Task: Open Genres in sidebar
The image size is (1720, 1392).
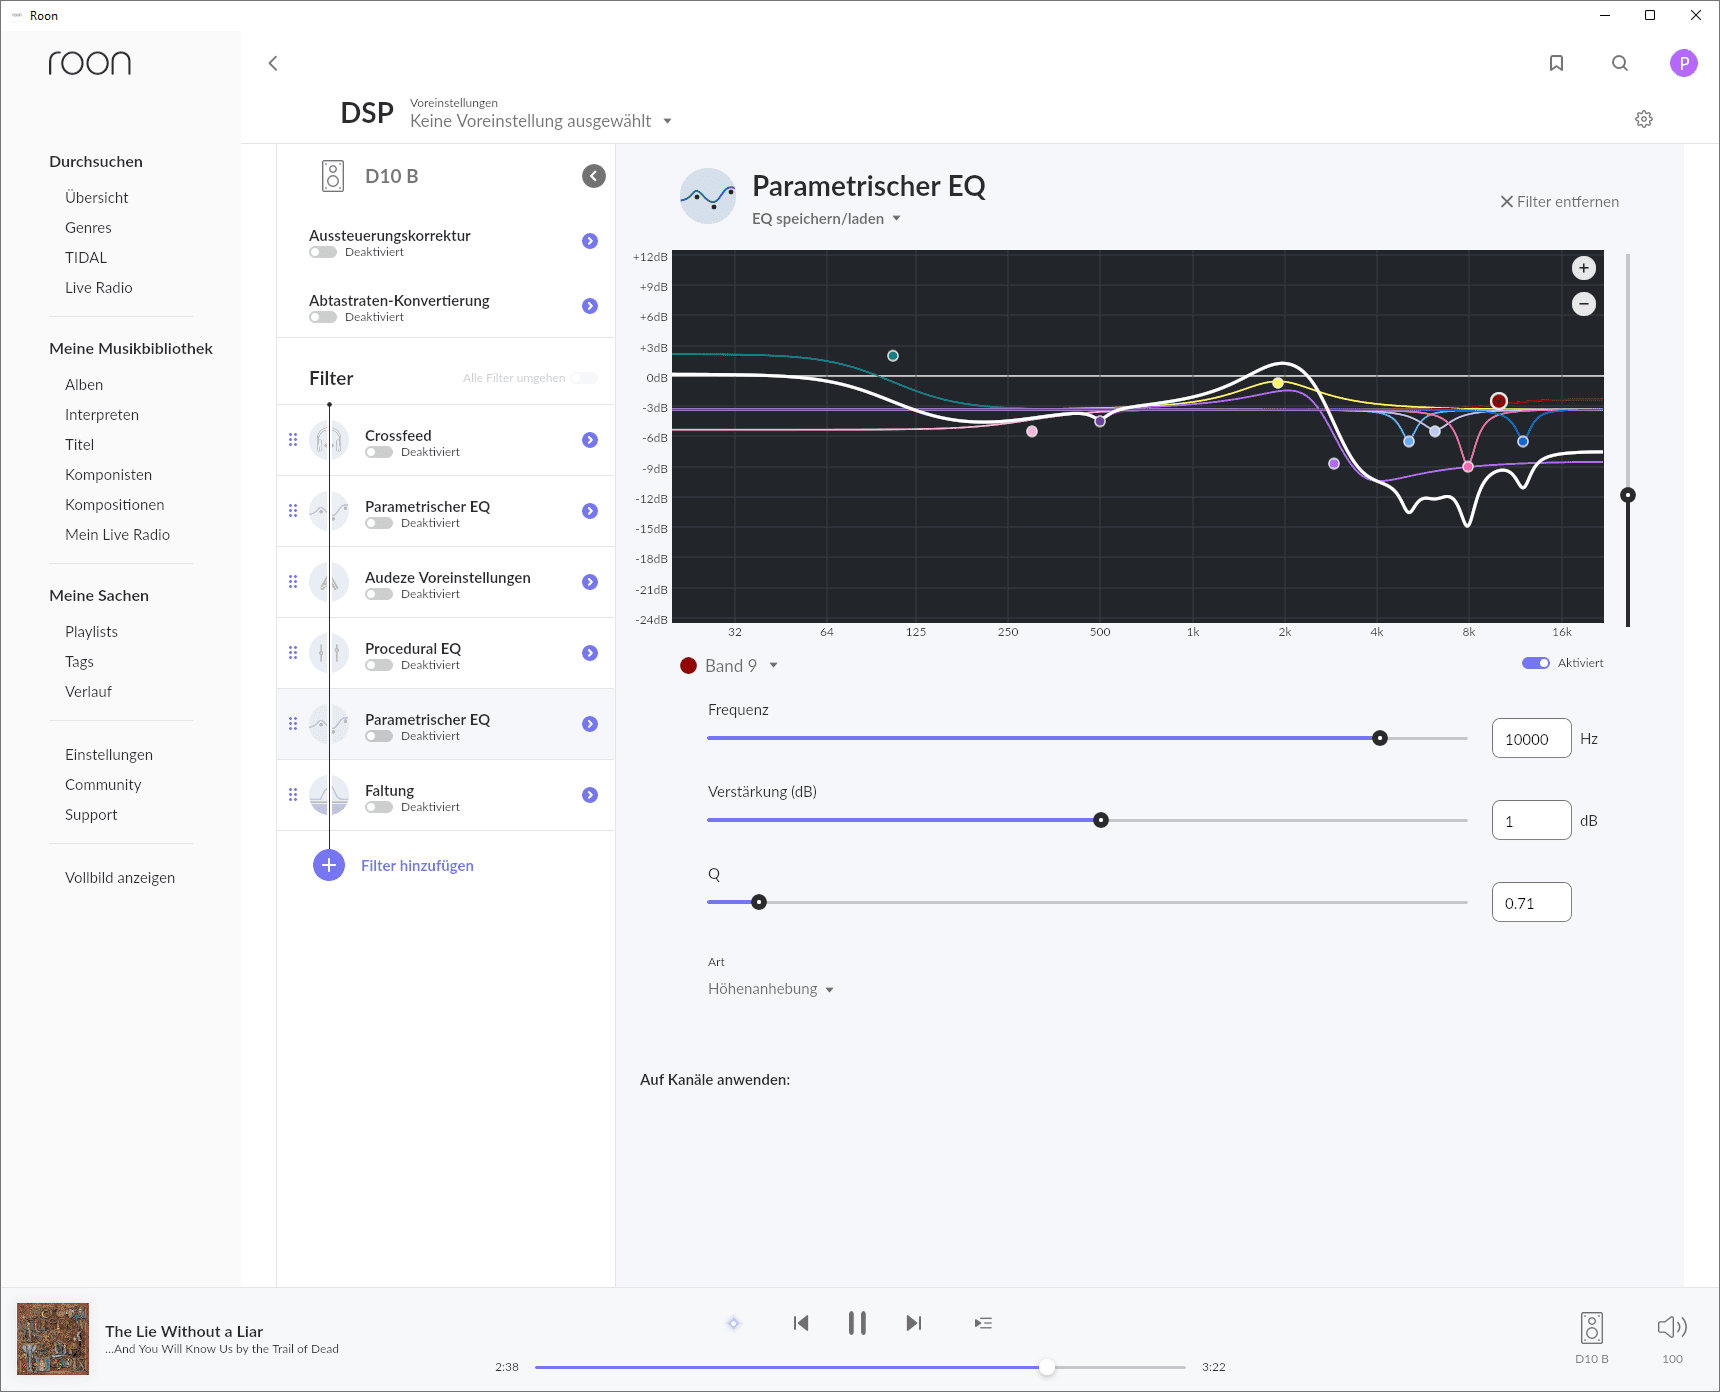Action: 88,228
